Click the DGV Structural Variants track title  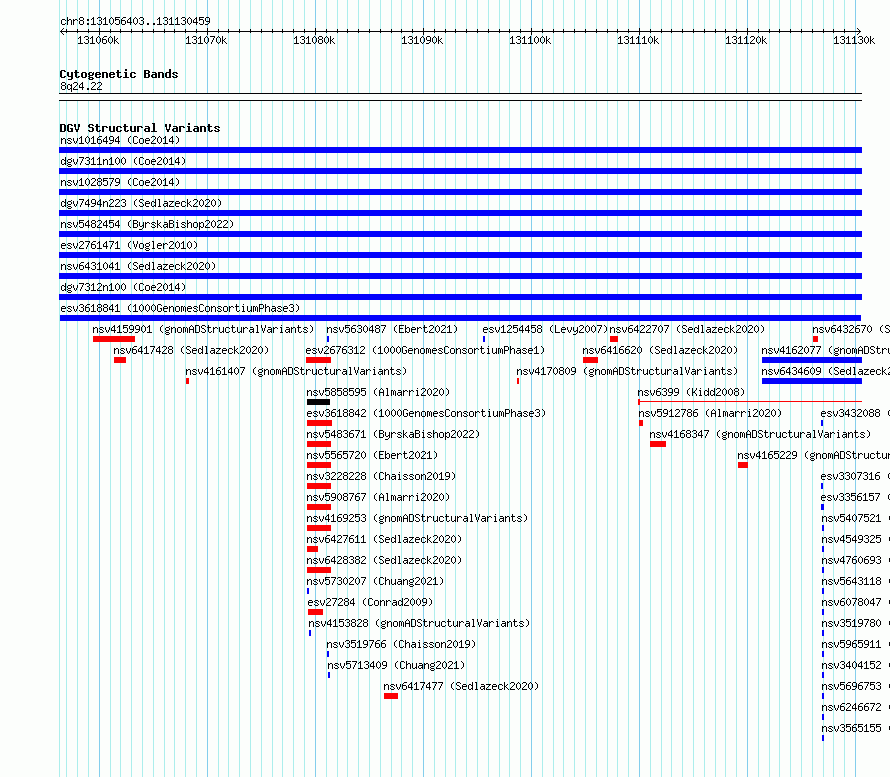[140, 128]
